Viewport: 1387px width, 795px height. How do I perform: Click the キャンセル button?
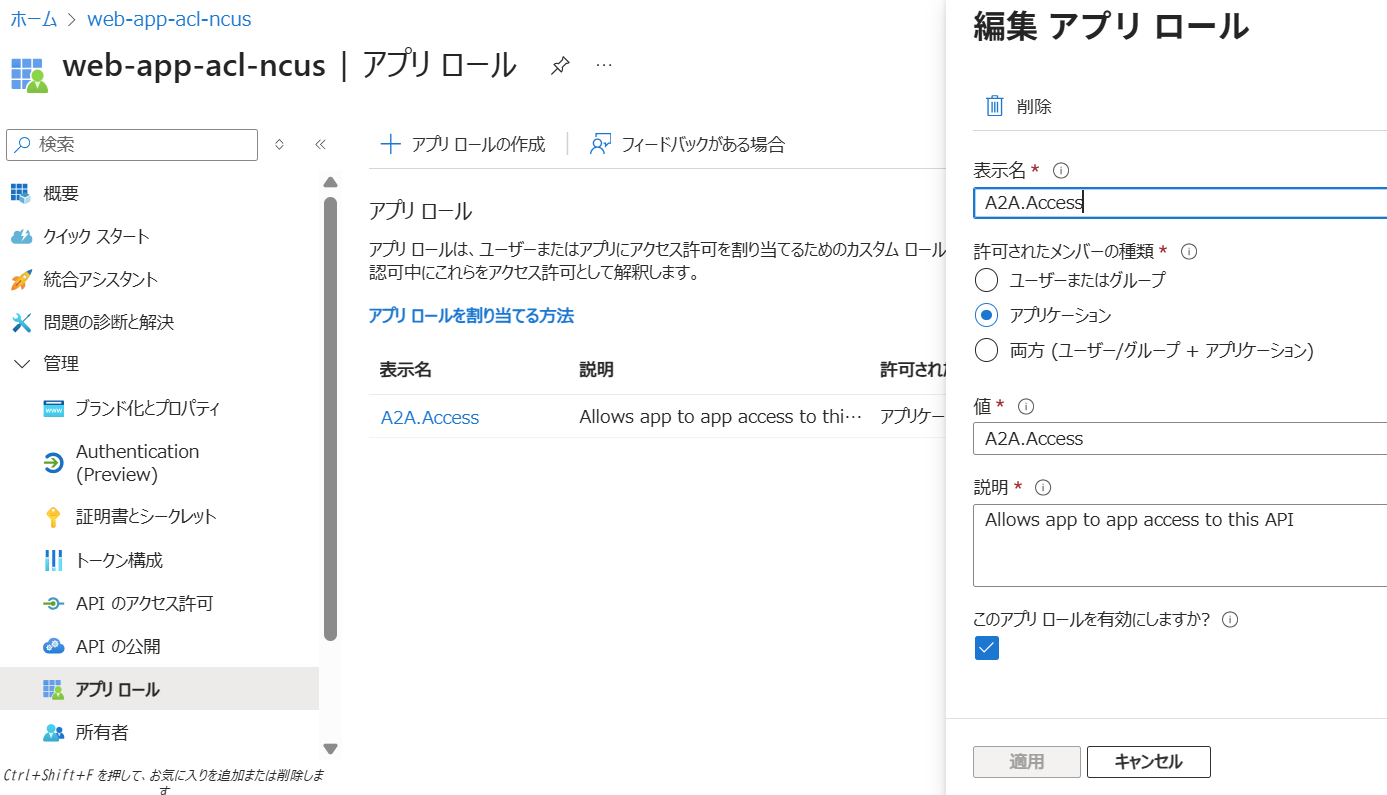pyautogui.click(x=1148, y=762)
